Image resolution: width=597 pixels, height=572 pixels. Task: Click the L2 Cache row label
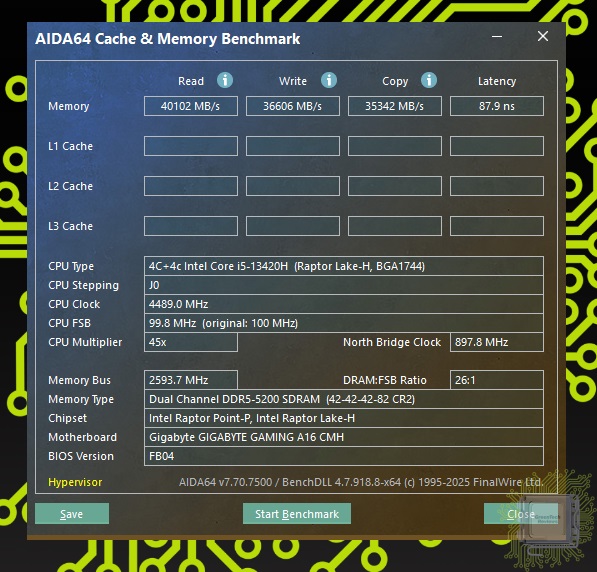click(70, 186)
